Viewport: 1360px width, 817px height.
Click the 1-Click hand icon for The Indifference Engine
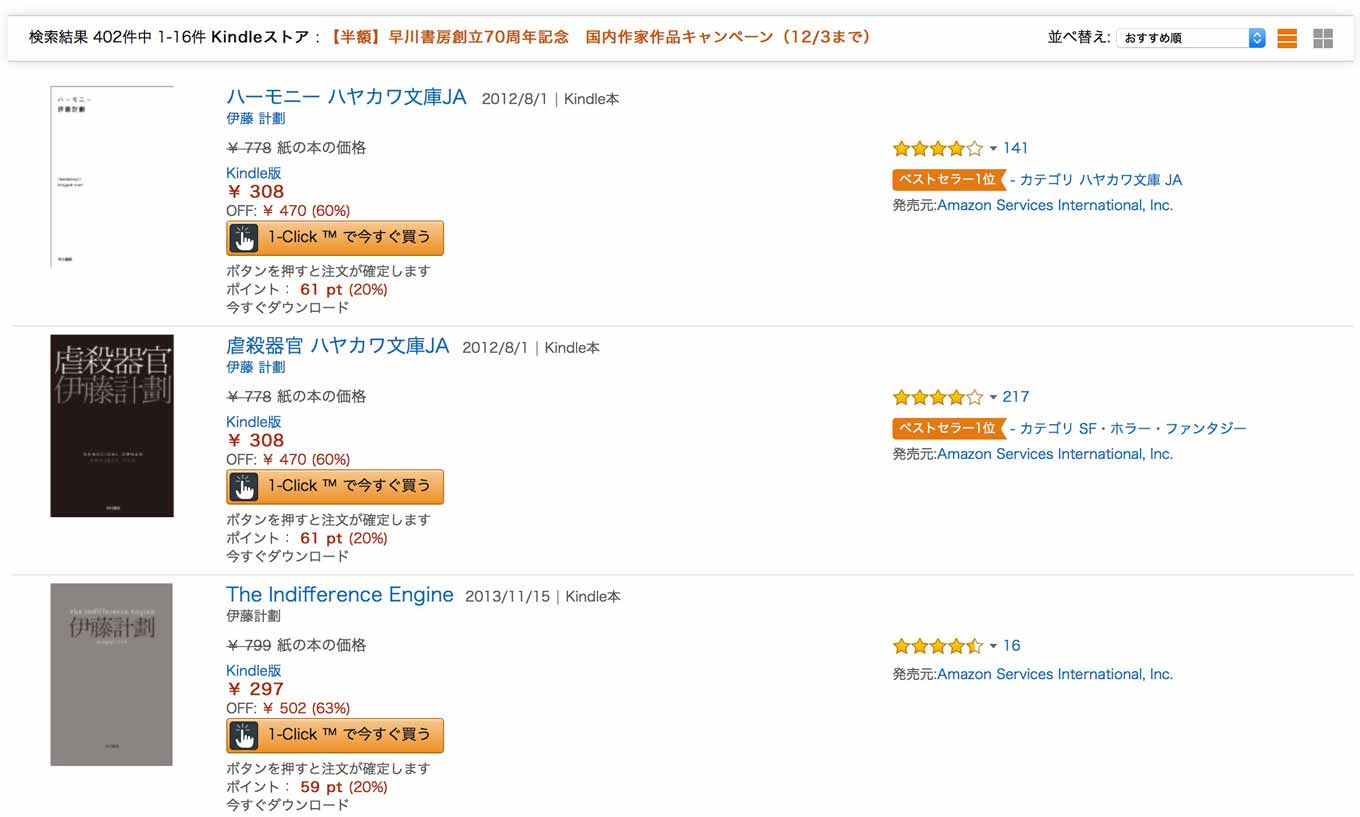[x=244, y=736]
